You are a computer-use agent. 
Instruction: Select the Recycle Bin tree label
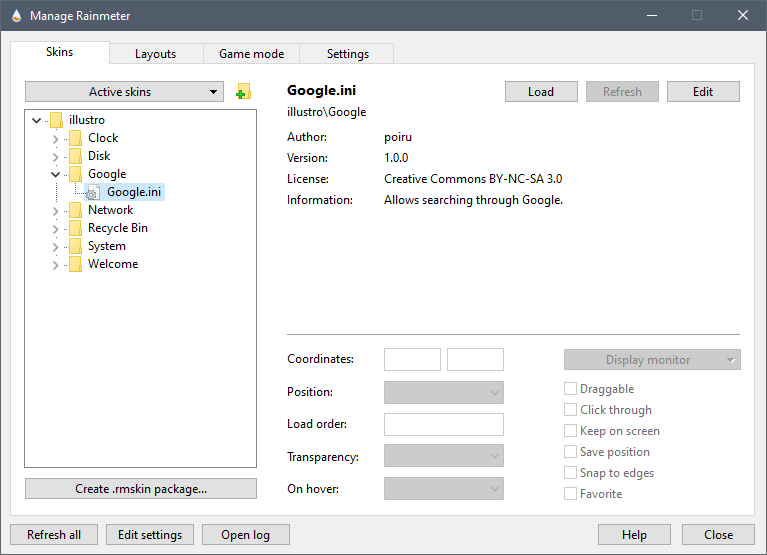coord(118,228)
